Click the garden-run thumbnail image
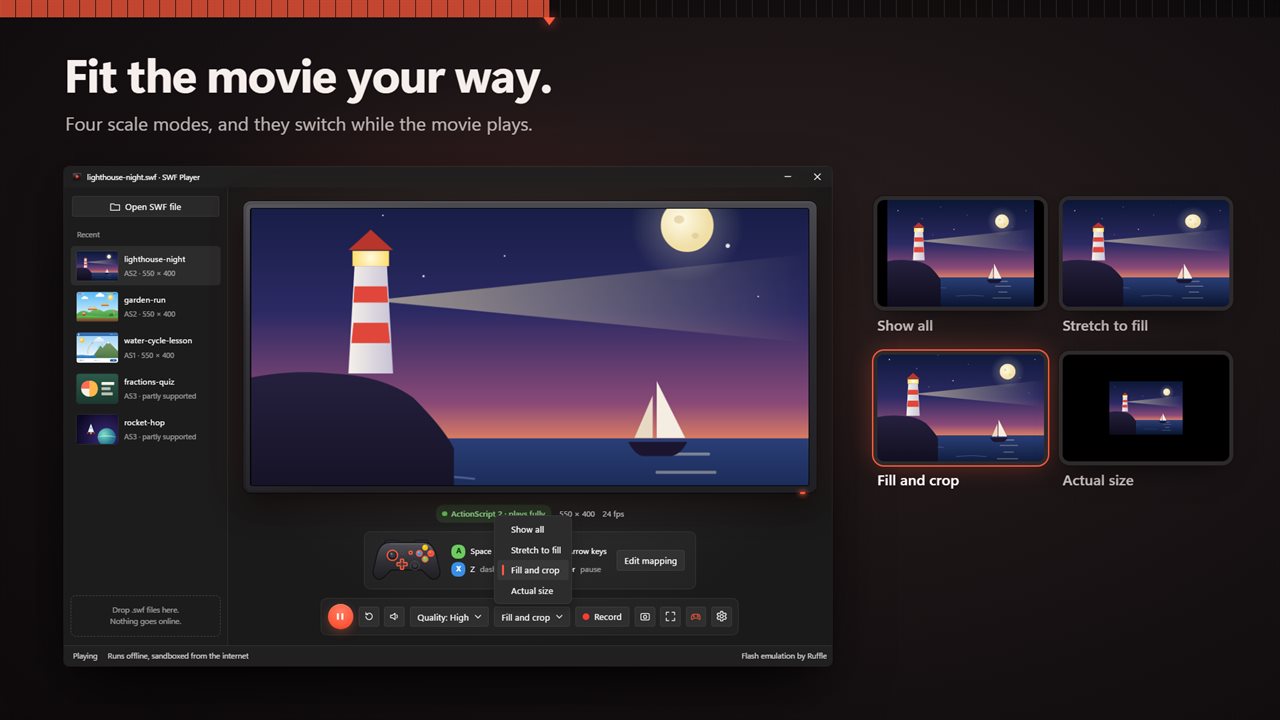Screen dimensions: 1280x720 [97, 307]
